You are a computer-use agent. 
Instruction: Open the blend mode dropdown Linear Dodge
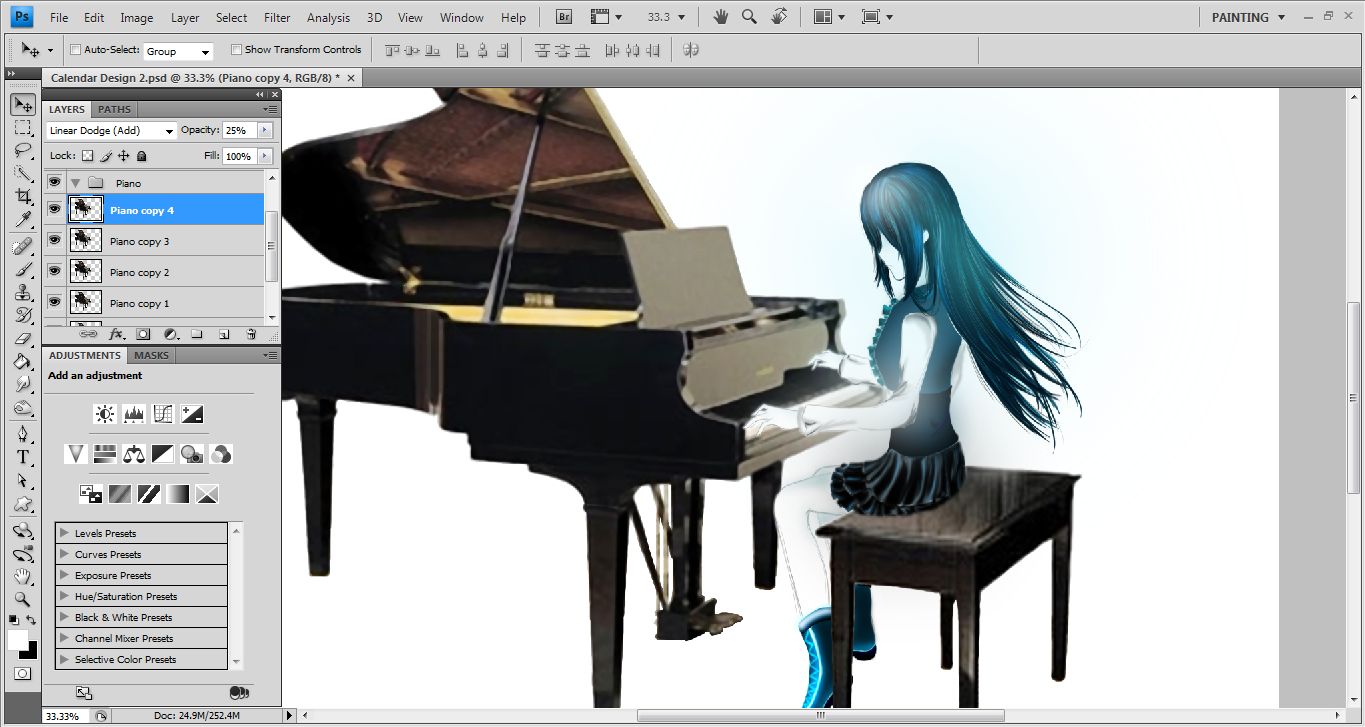[111, 130]
